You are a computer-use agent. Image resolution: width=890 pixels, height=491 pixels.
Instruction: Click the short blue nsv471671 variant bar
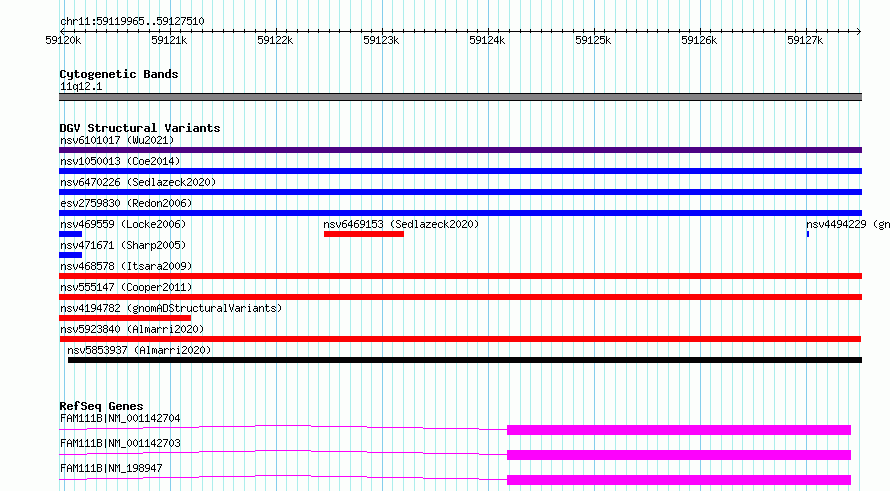pyautogui.click(x=70, y=255)
